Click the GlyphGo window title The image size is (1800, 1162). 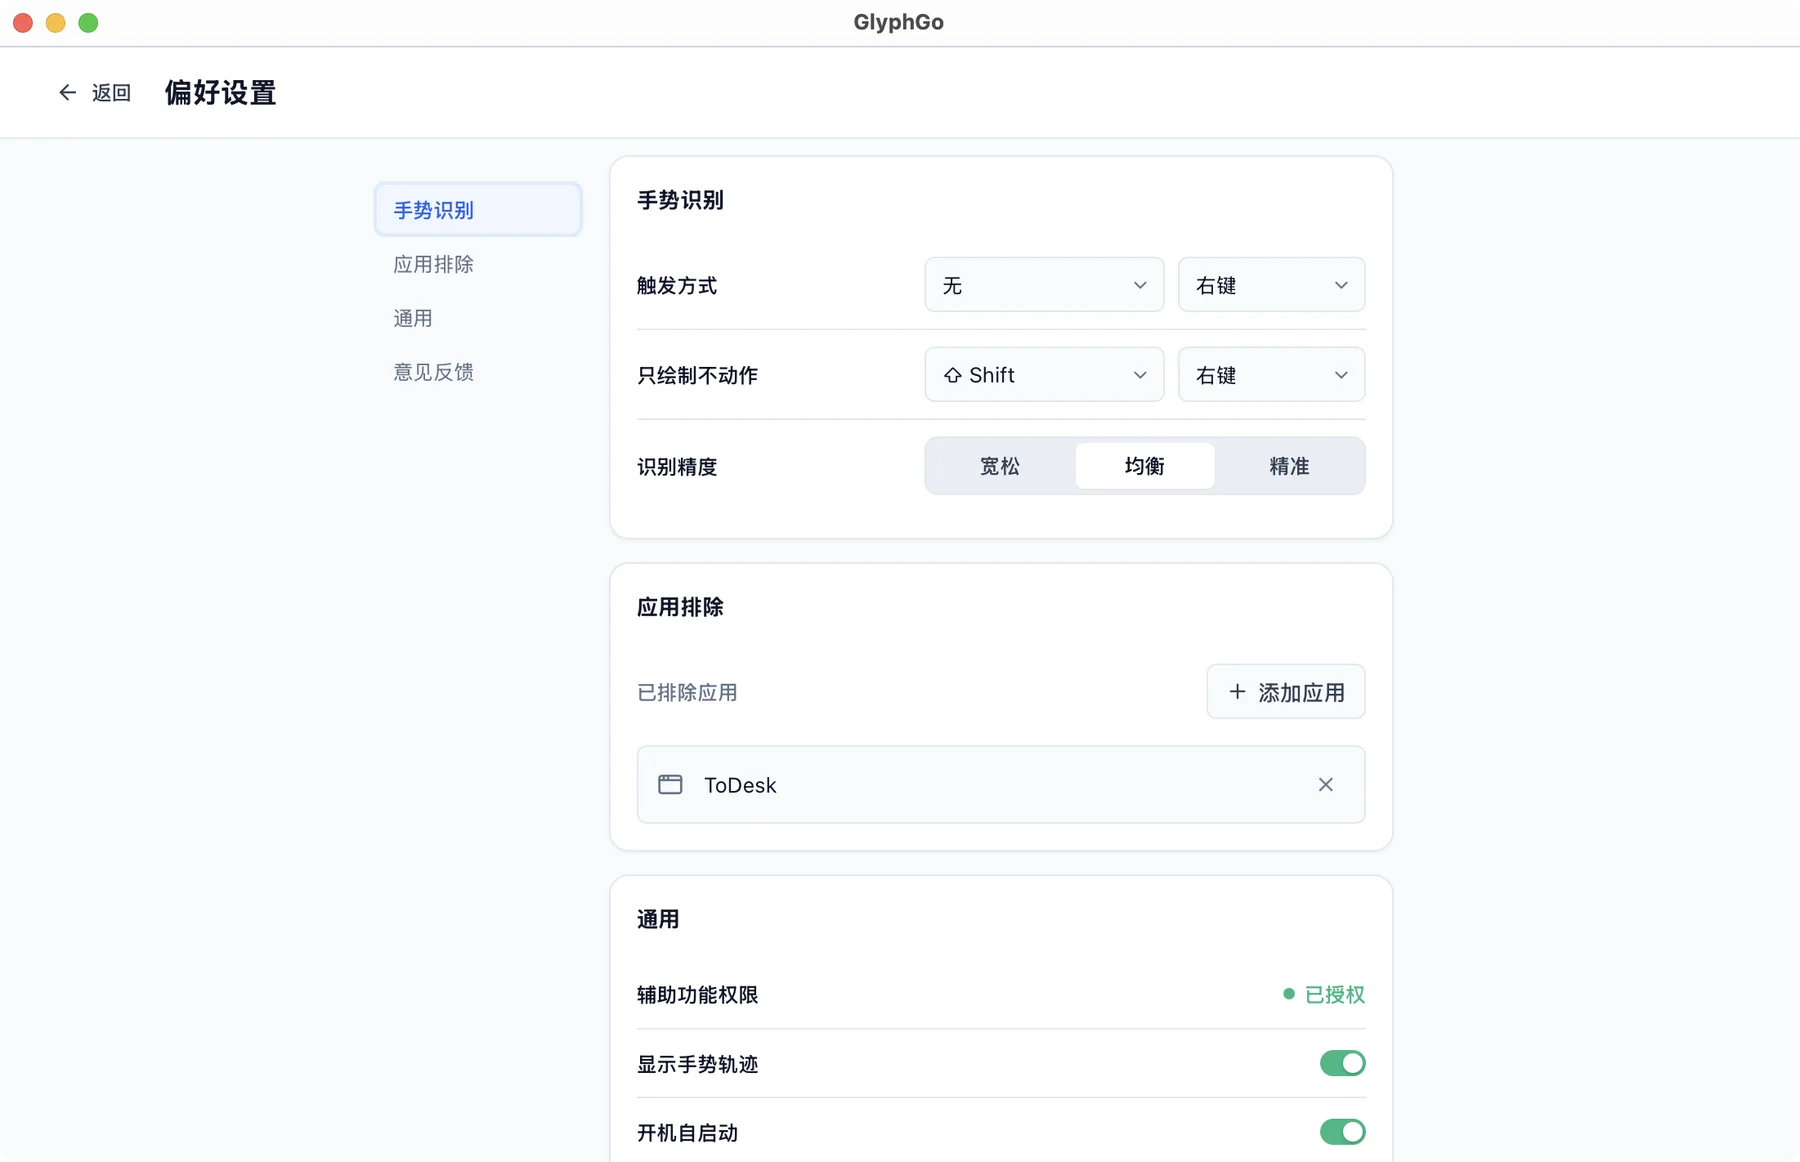click(898, 22)
